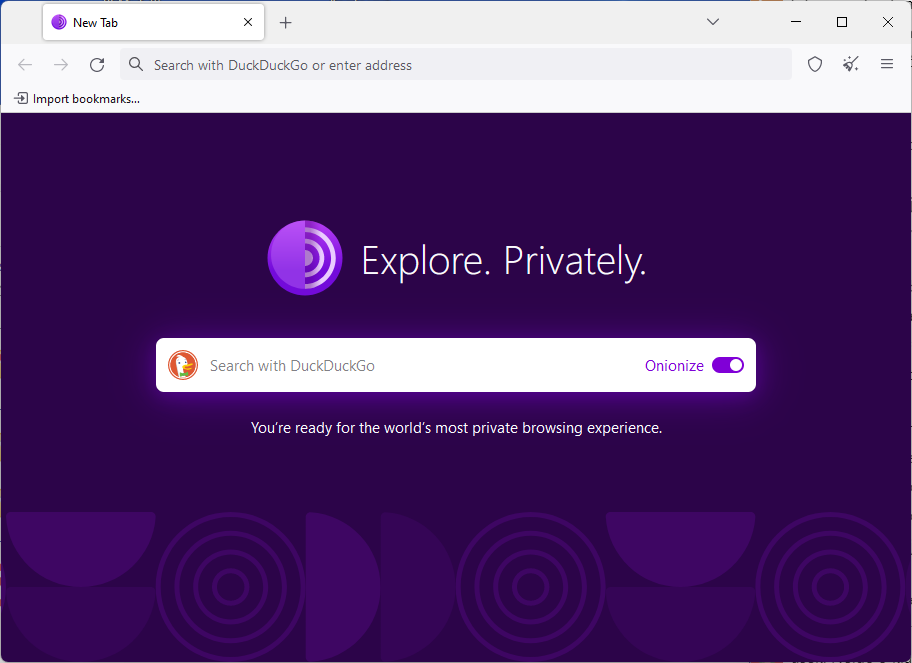Click the forward navigation arrow
Screen dimensions: 912x663
point(61,65)
